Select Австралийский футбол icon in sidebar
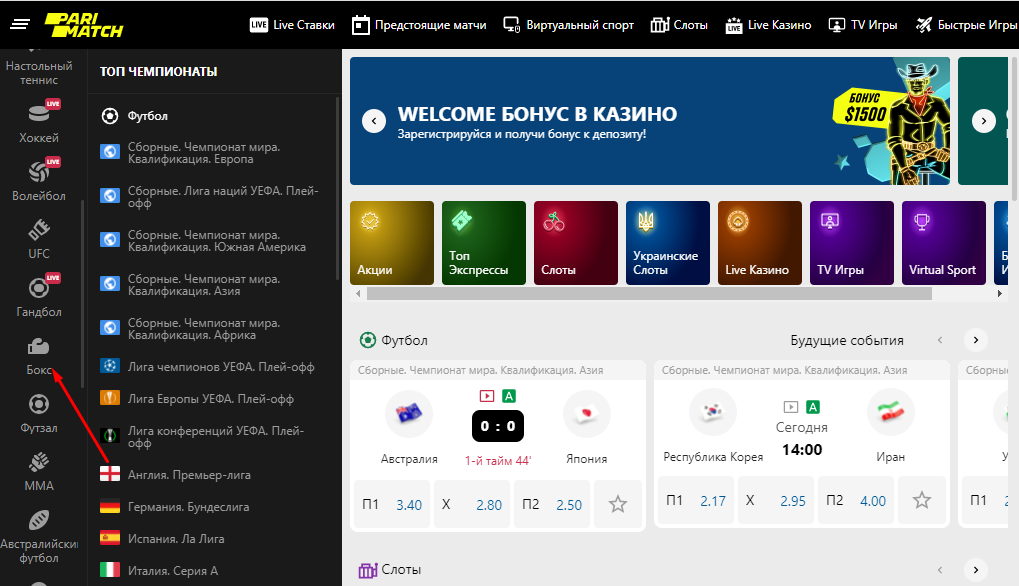 tap(39, 520)
